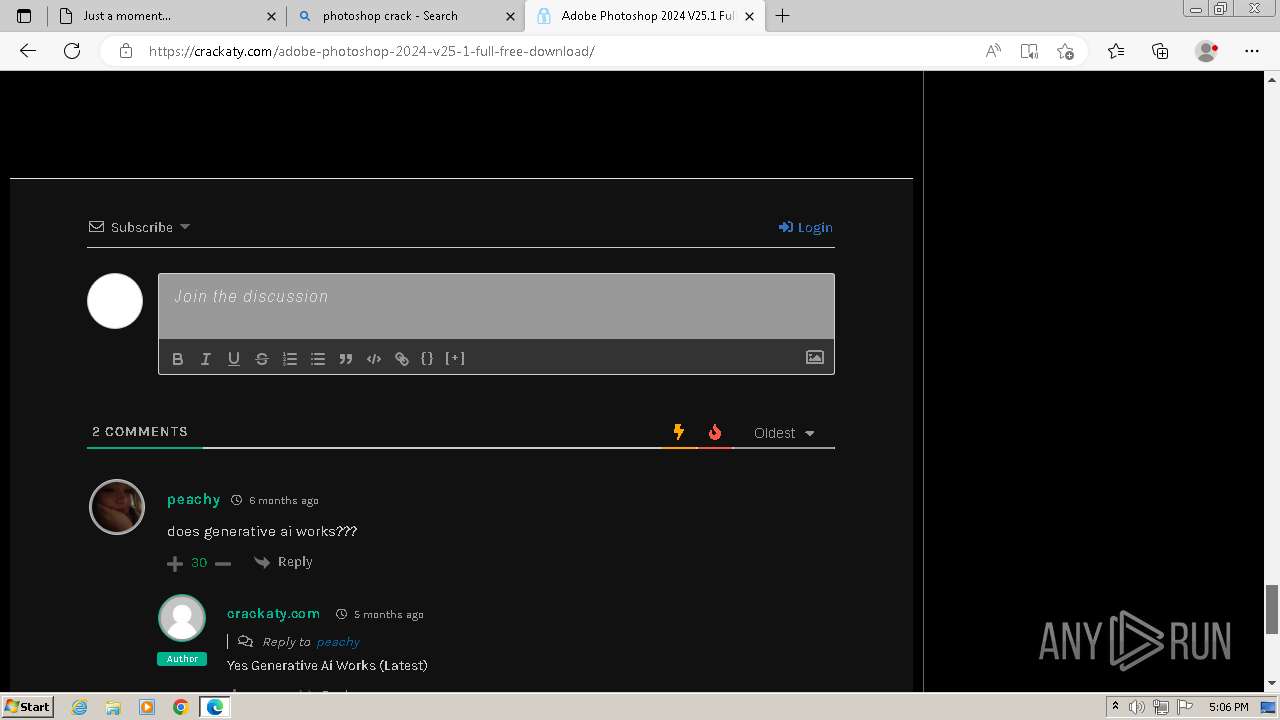The width and height of the screenshot is (1280, 720).
Task: Upvote peachy's comment with plus icon
Action: [175, 564]
